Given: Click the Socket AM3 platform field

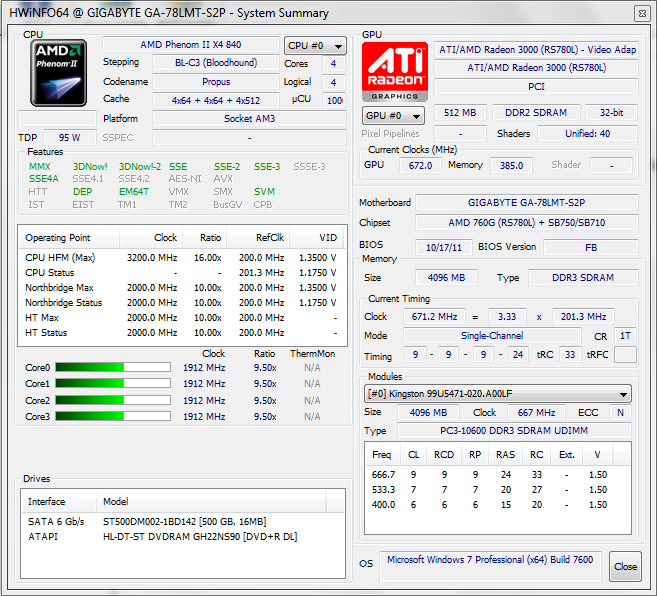Looking at the screenshot, I should [x=249, y=119].
